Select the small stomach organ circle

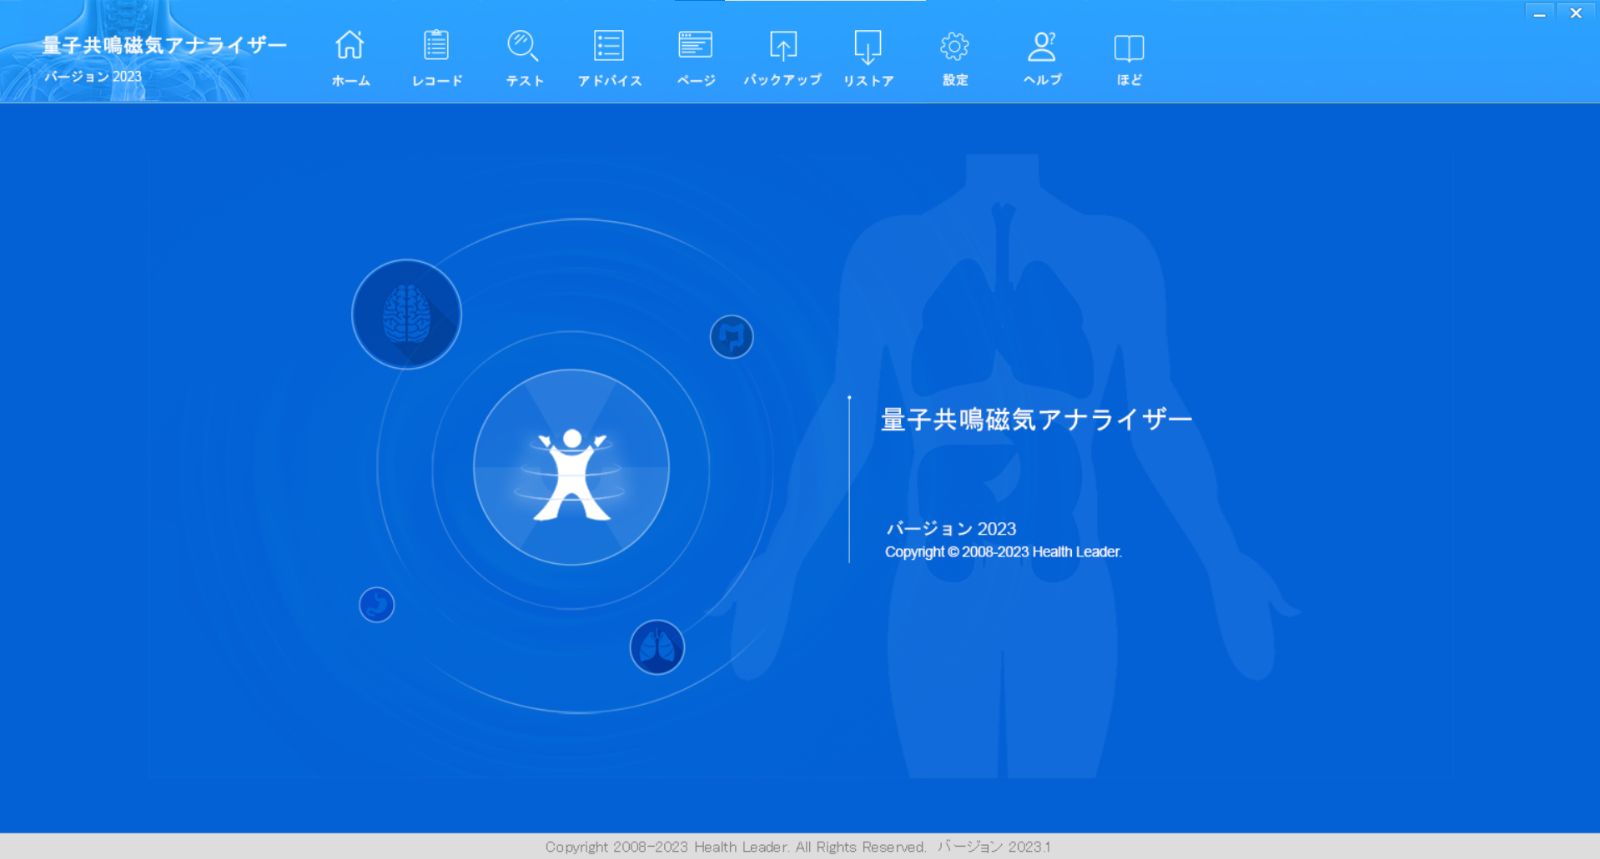click(x=376, y=604)
